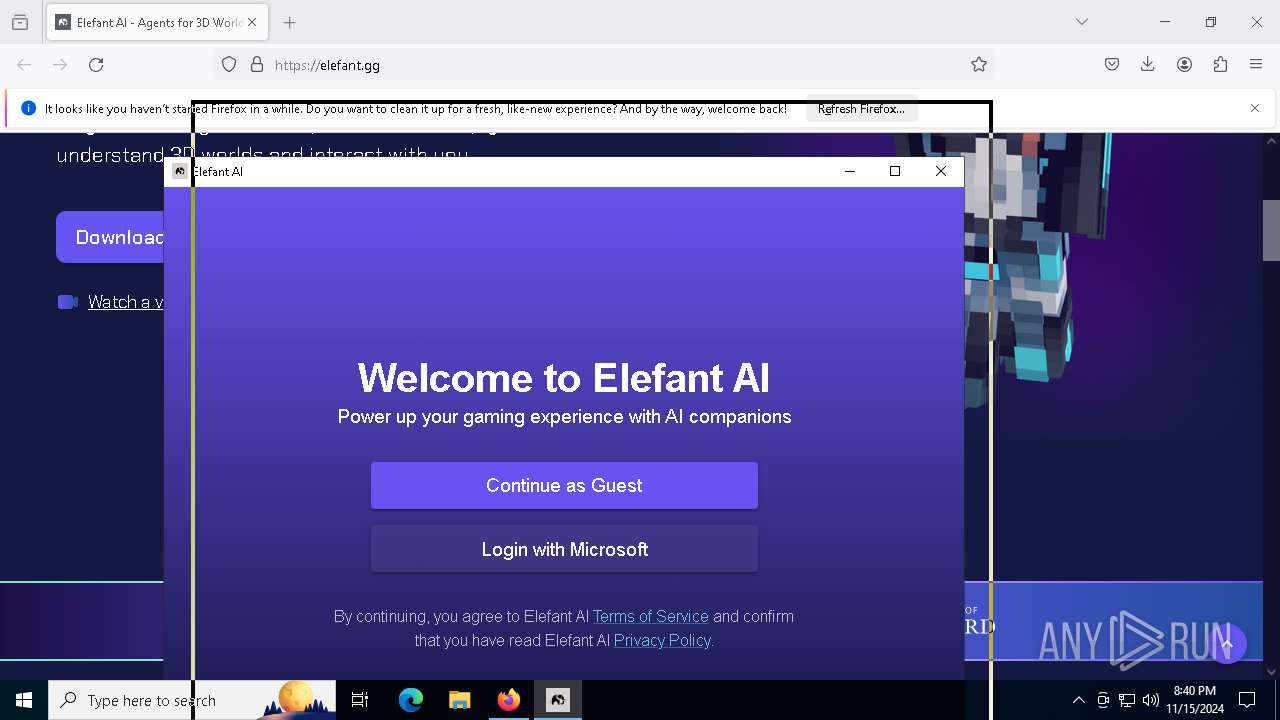Click the taskbar search box
Viewport: 1280px width, 720px height.
(192, 700)
